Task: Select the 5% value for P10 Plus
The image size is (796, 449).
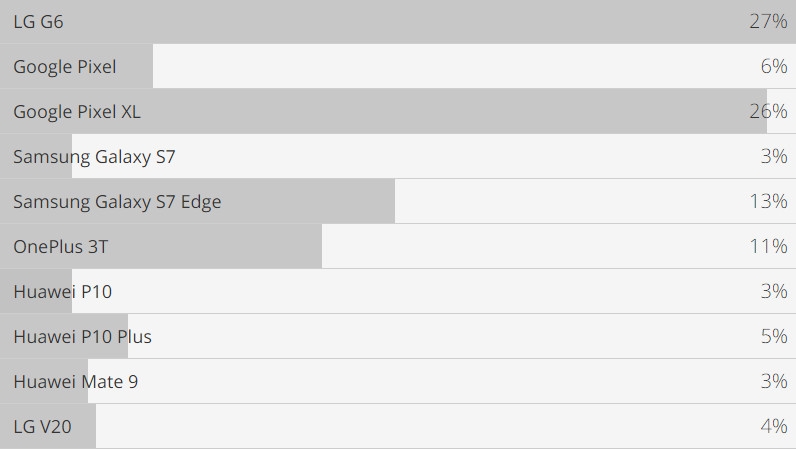Action: point(774,337)
